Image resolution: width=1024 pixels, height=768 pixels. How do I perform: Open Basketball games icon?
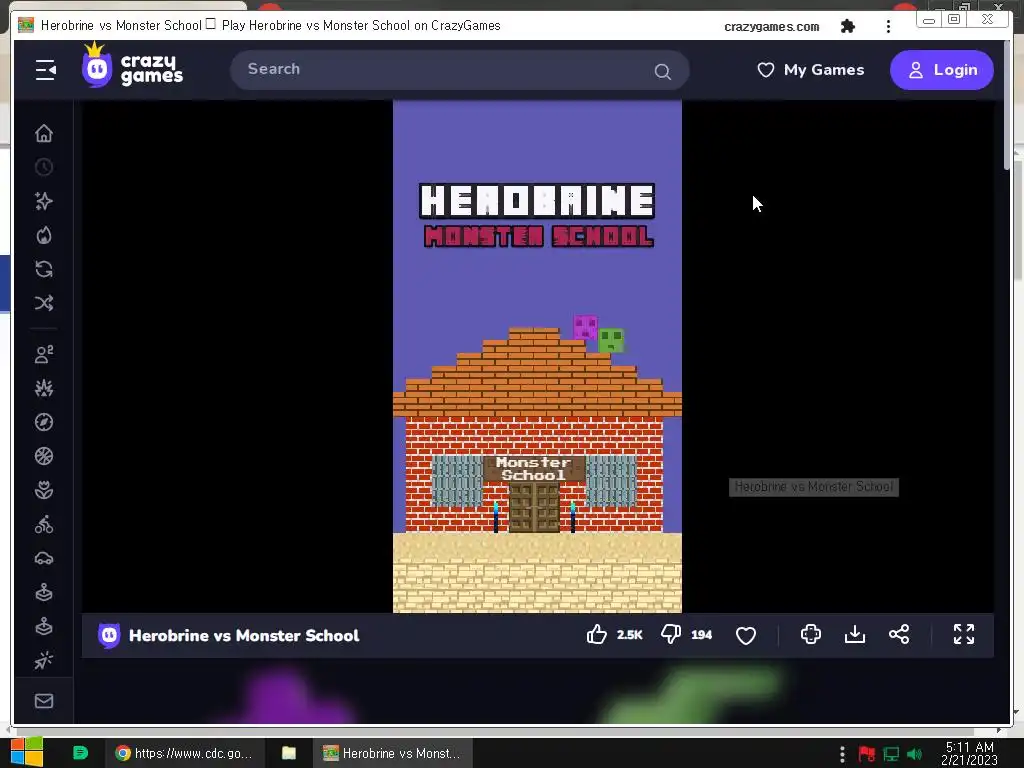pos(44,456)
